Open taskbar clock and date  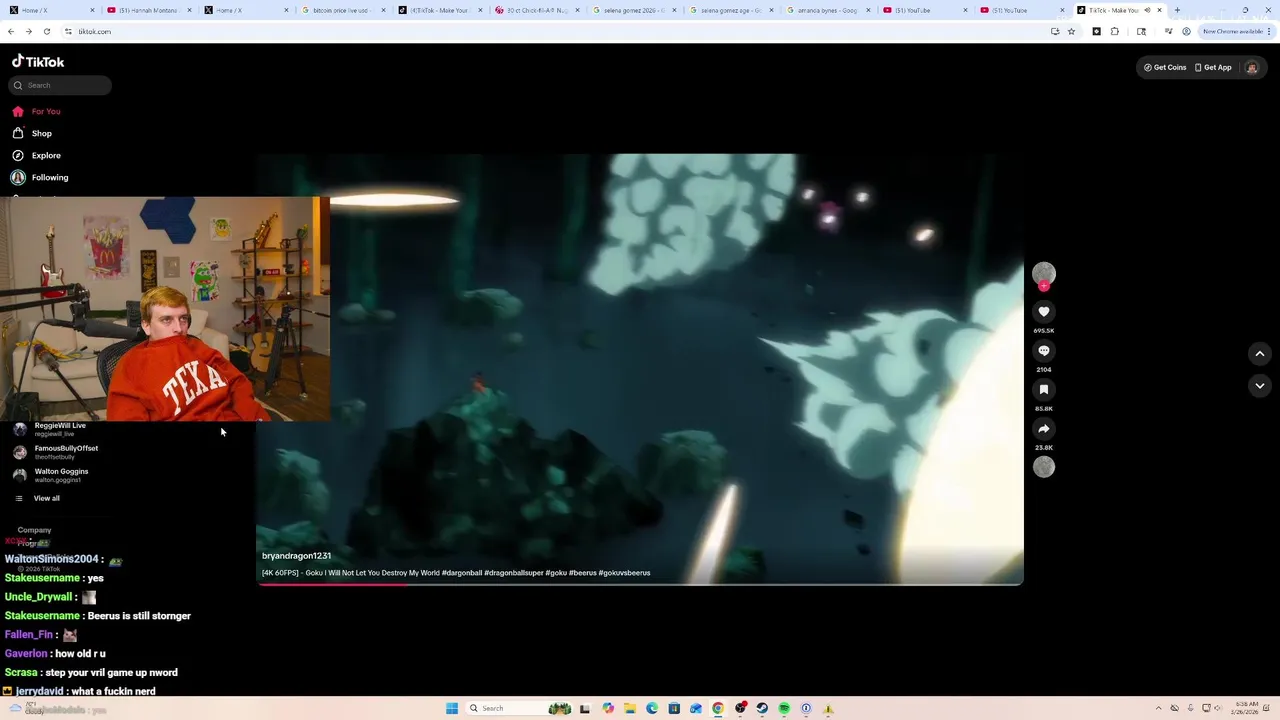click(1247, 708)
